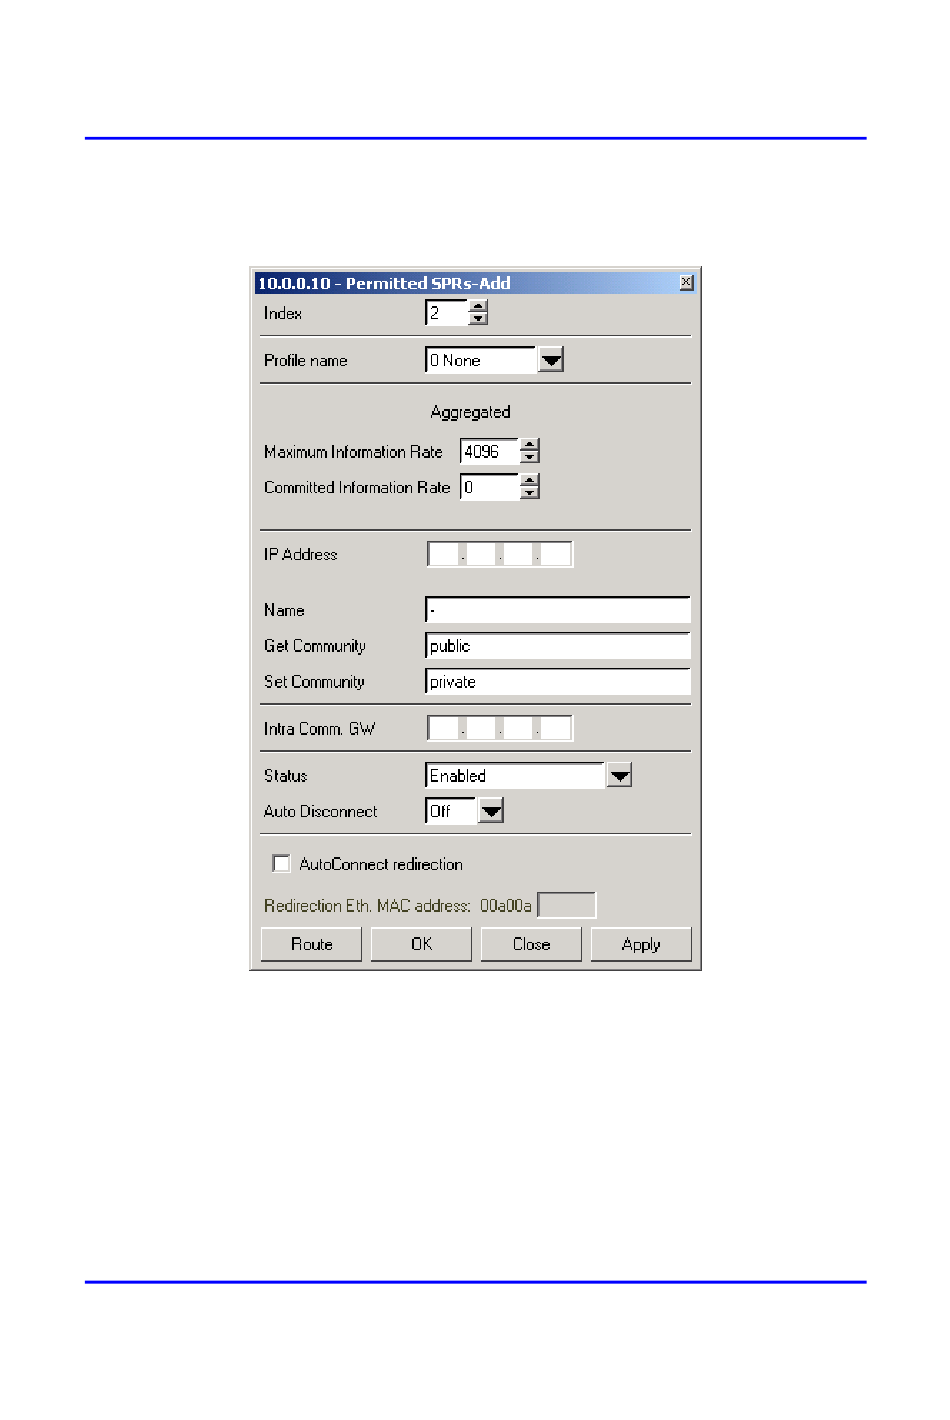Click the IP Address input field

point(500,554)
